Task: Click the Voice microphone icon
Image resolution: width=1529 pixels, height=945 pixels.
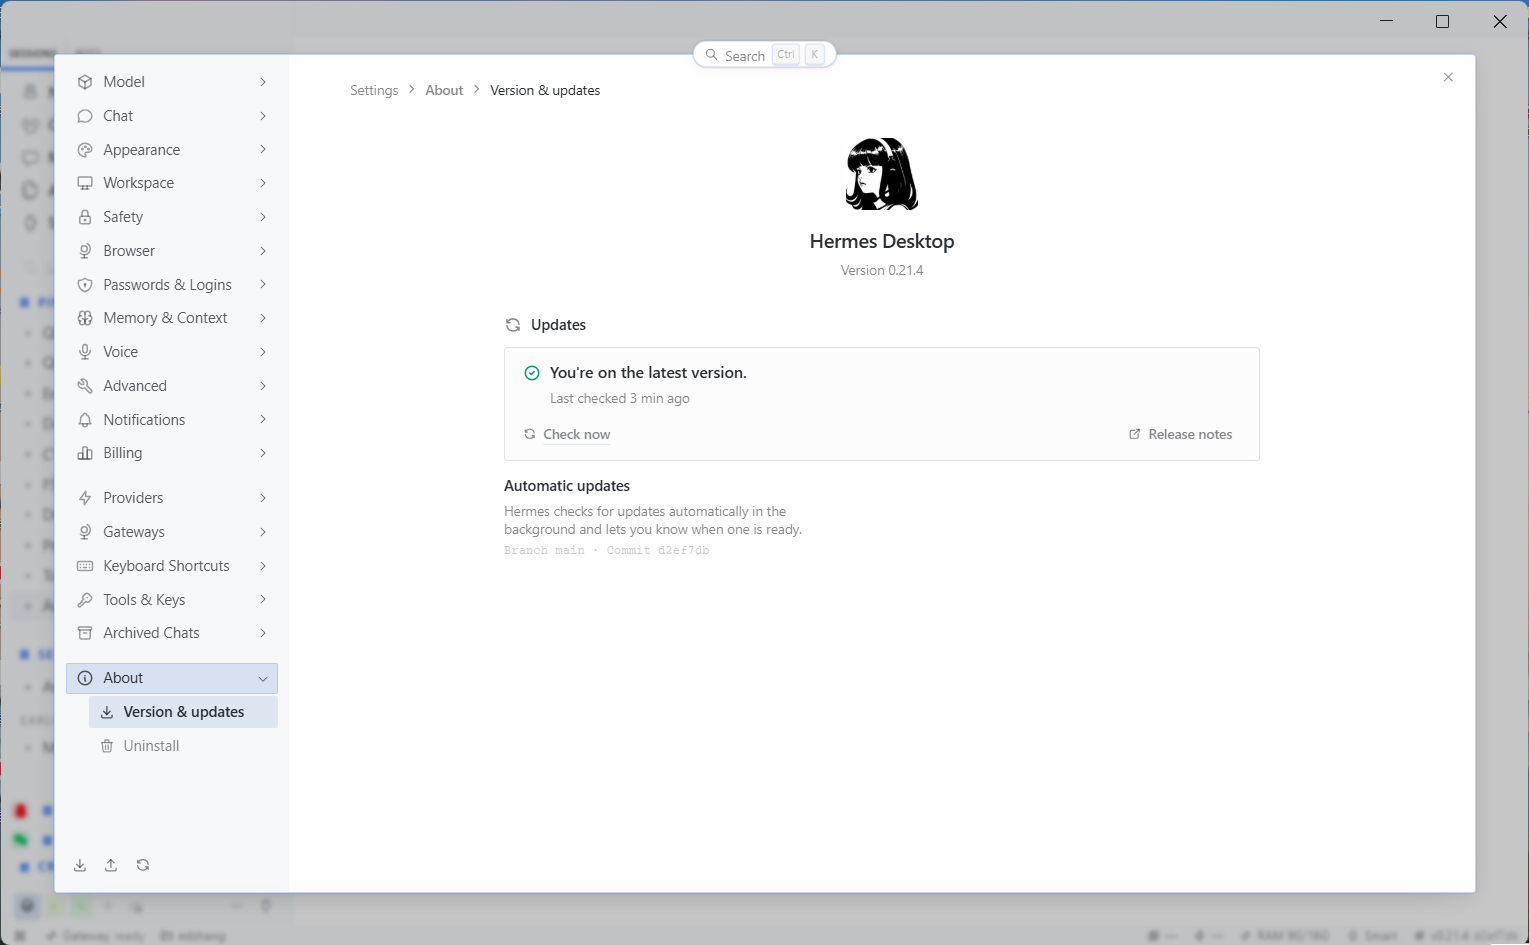Action: coord(85,352)
